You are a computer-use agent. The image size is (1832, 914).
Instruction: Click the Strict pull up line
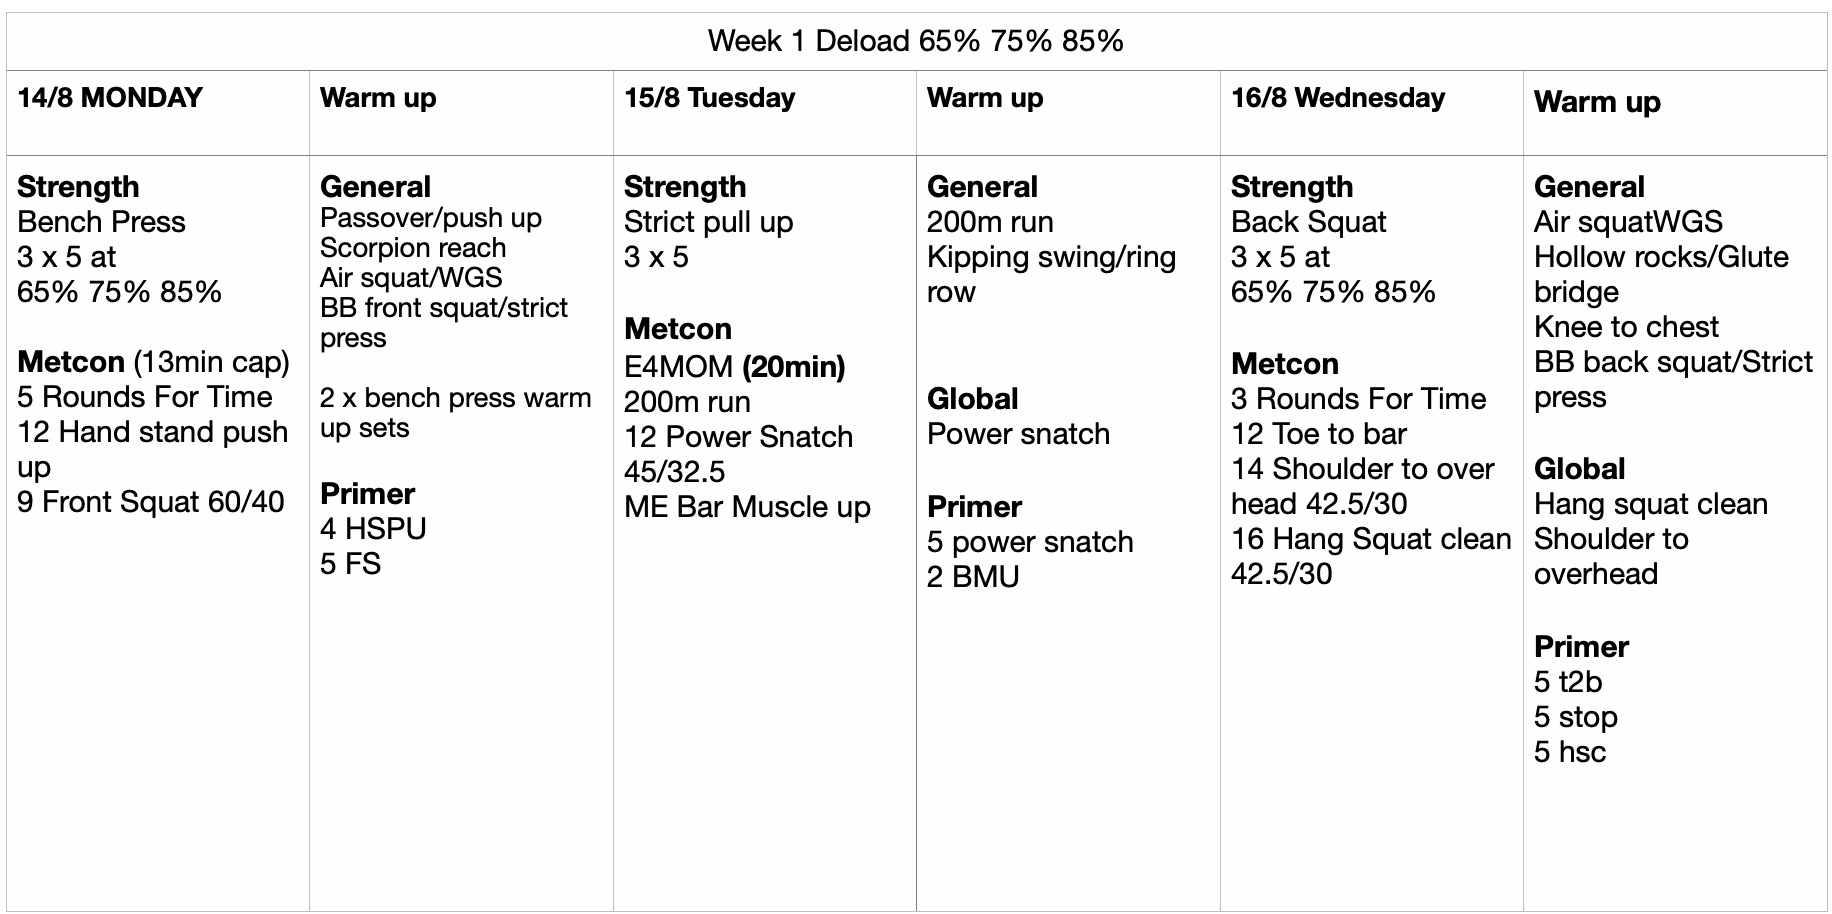pos(708,222)
